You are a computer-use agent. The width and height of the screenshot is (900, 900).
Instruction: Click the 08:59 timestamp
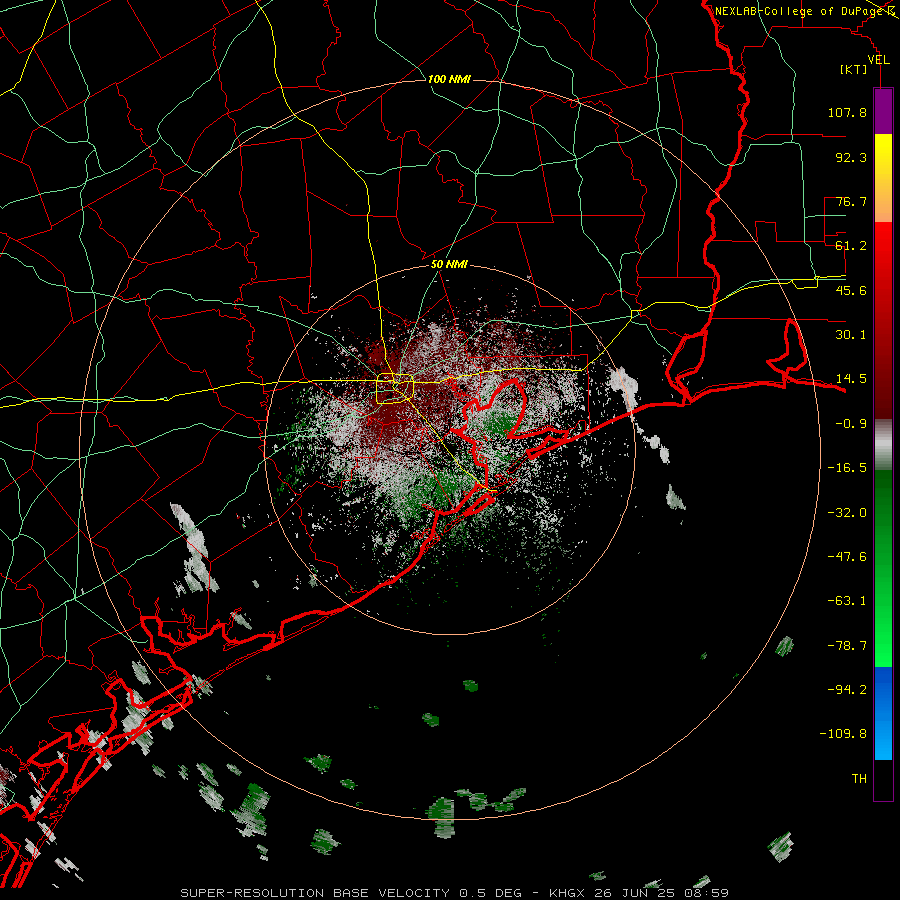pyautogui.click(x=707, y=893)
